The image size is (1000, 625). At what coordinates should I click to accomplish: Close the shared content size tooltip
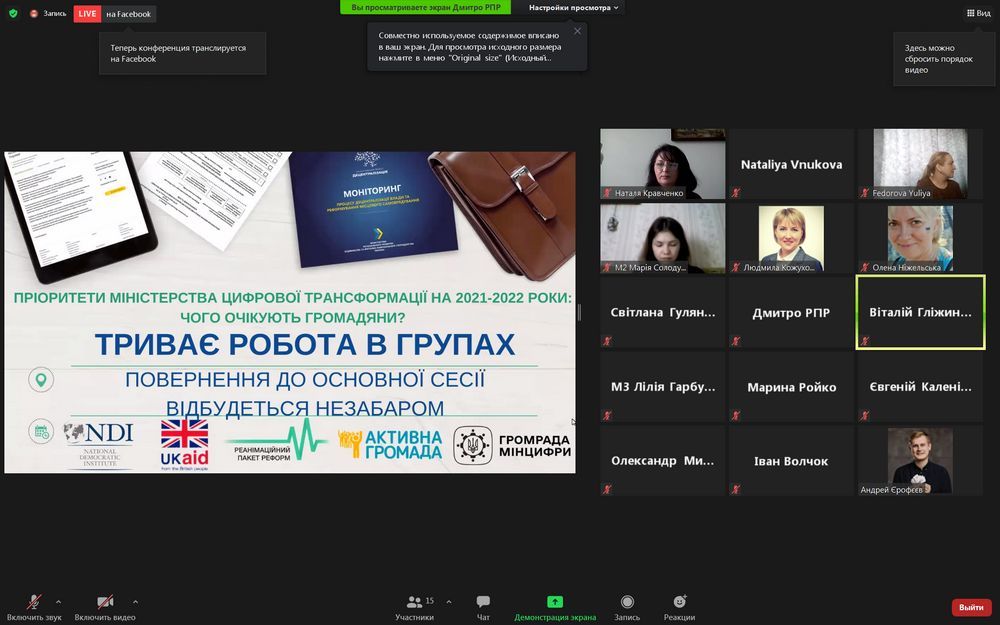click(577, 31)
